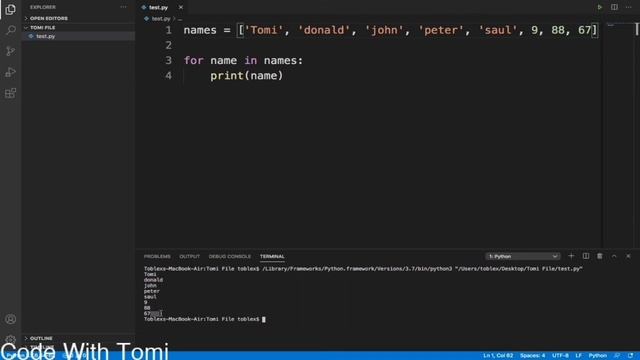Maximize the panel with chevron-up icon
The image size is (640, 360).
click(614, 256)
